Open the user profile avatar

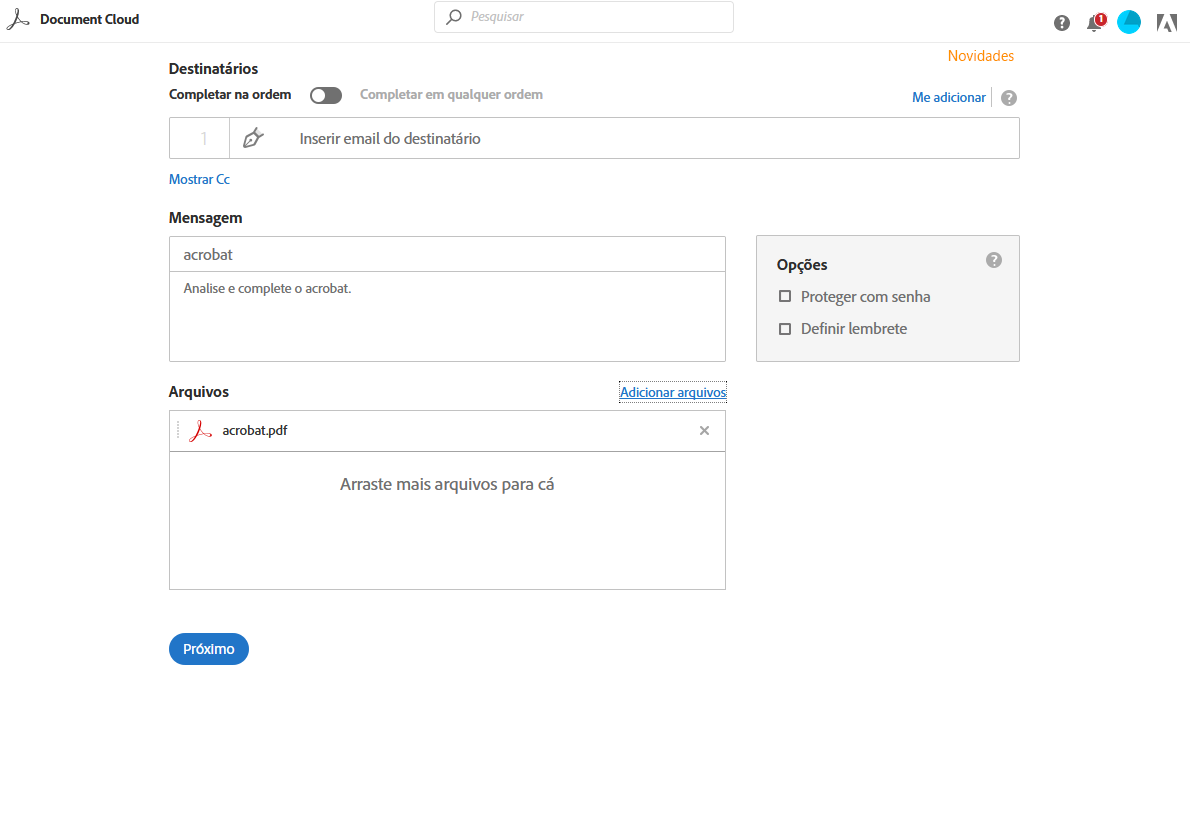tap(1129, 22)
